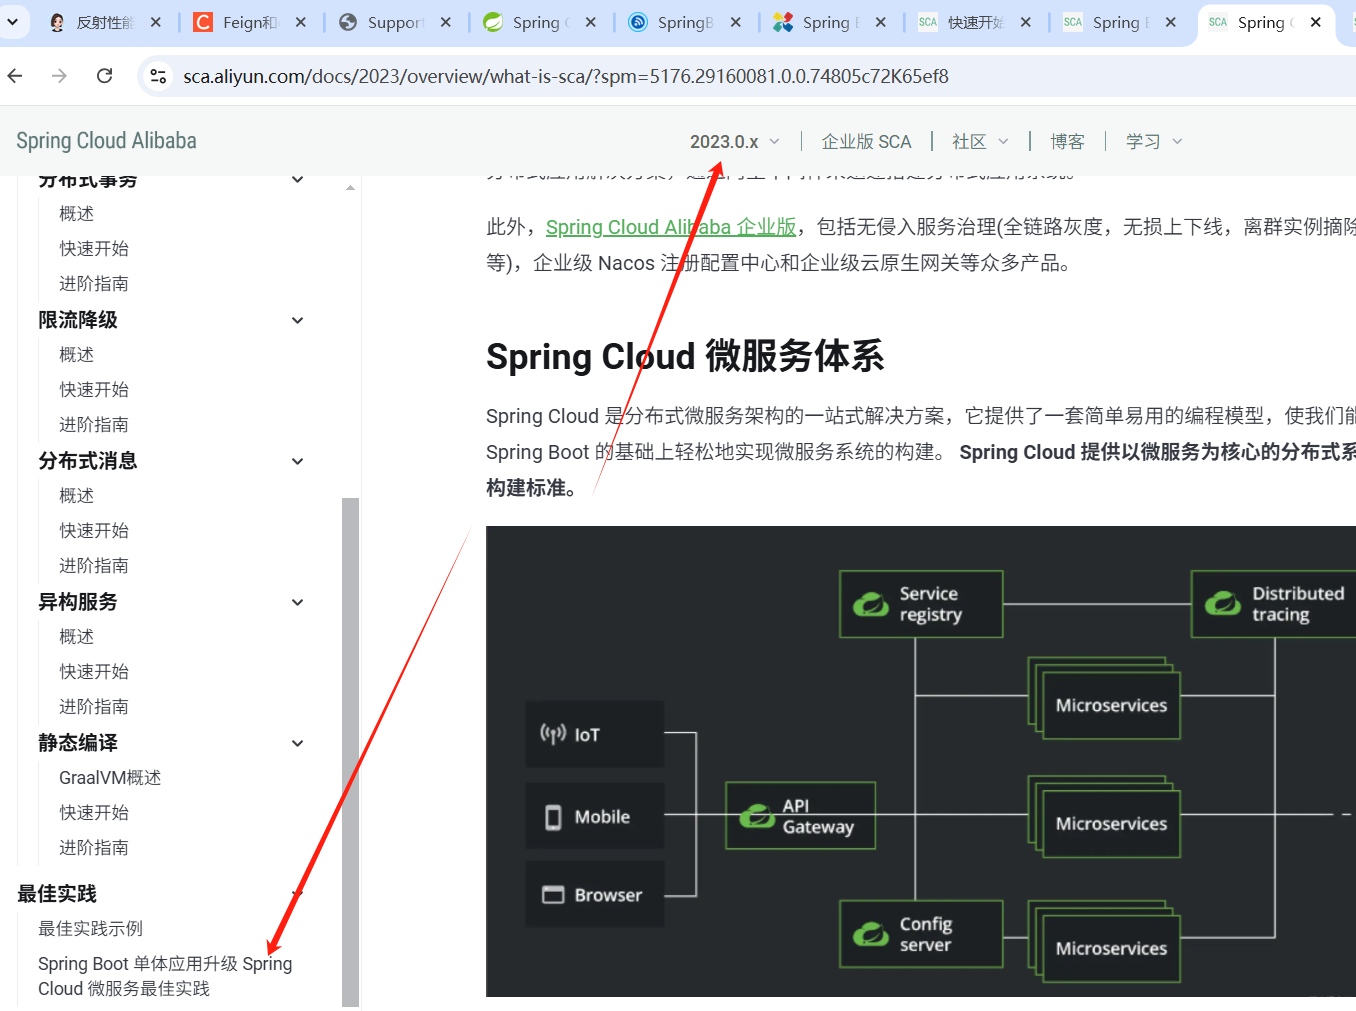Select the 静态编译 sidebar heading
The height and width of the screenshot is (1011, 1356).
pyautogui.click(x=78, y=743)
